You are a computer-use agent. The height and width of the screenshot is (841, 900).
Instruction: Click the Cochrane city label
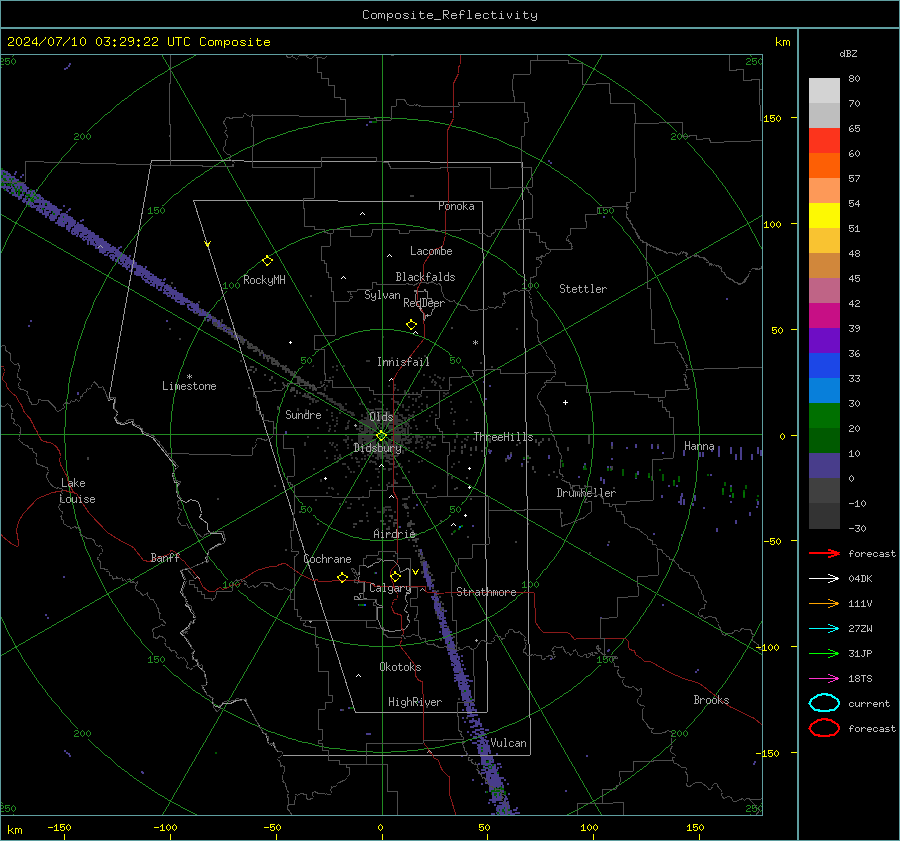[327, 559]
